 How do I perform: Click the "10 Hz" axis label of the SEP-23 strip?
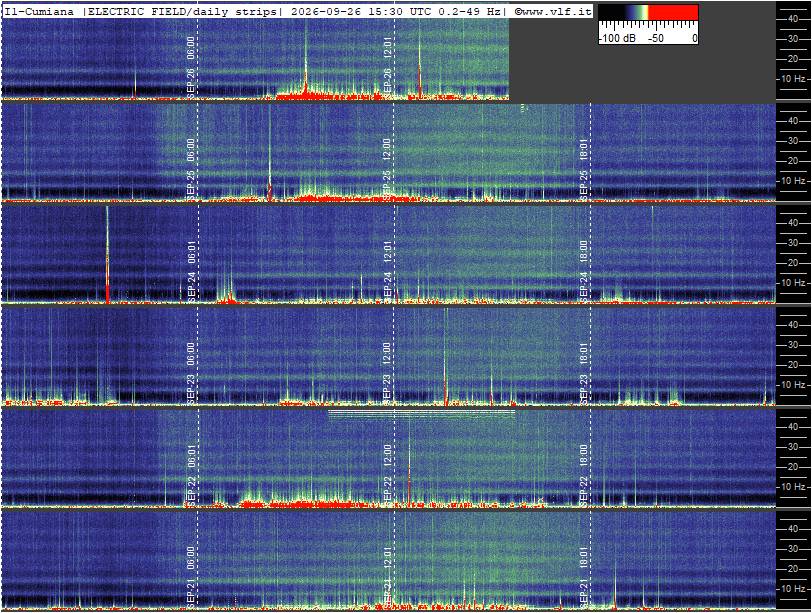pos(794,385)
